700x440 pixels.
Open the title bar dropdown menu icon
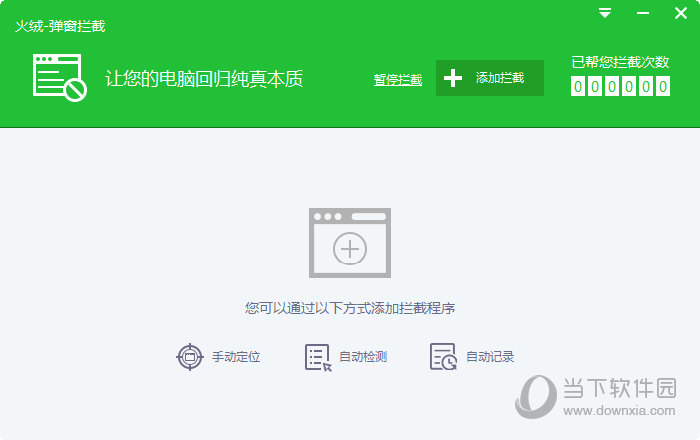pyautogui.click(x=605, y=13)
